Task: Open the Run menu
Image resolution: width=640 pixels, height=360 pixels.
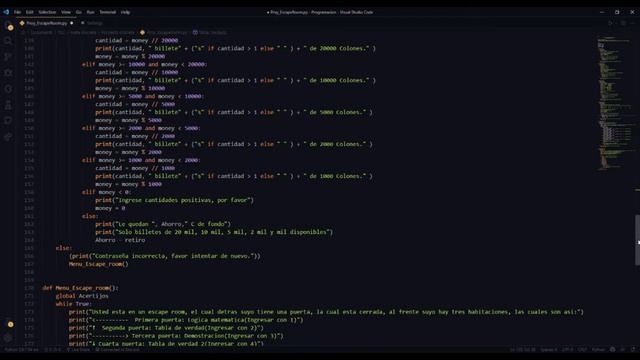Action: click(x=90, y=12)
